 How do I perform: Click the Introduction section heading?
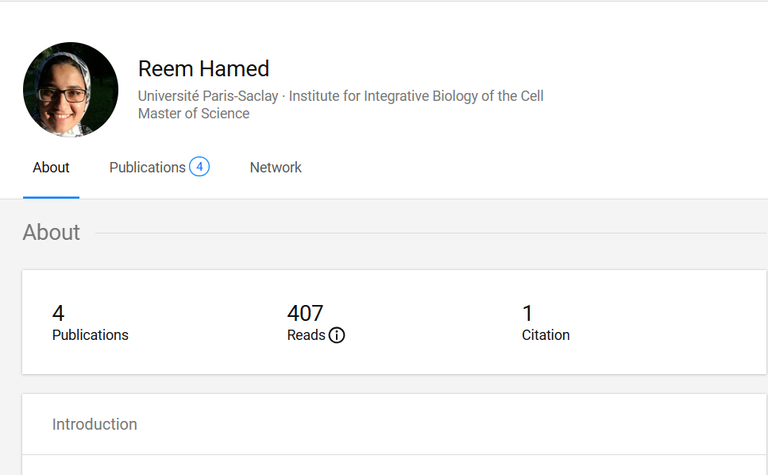click(95, 424)
